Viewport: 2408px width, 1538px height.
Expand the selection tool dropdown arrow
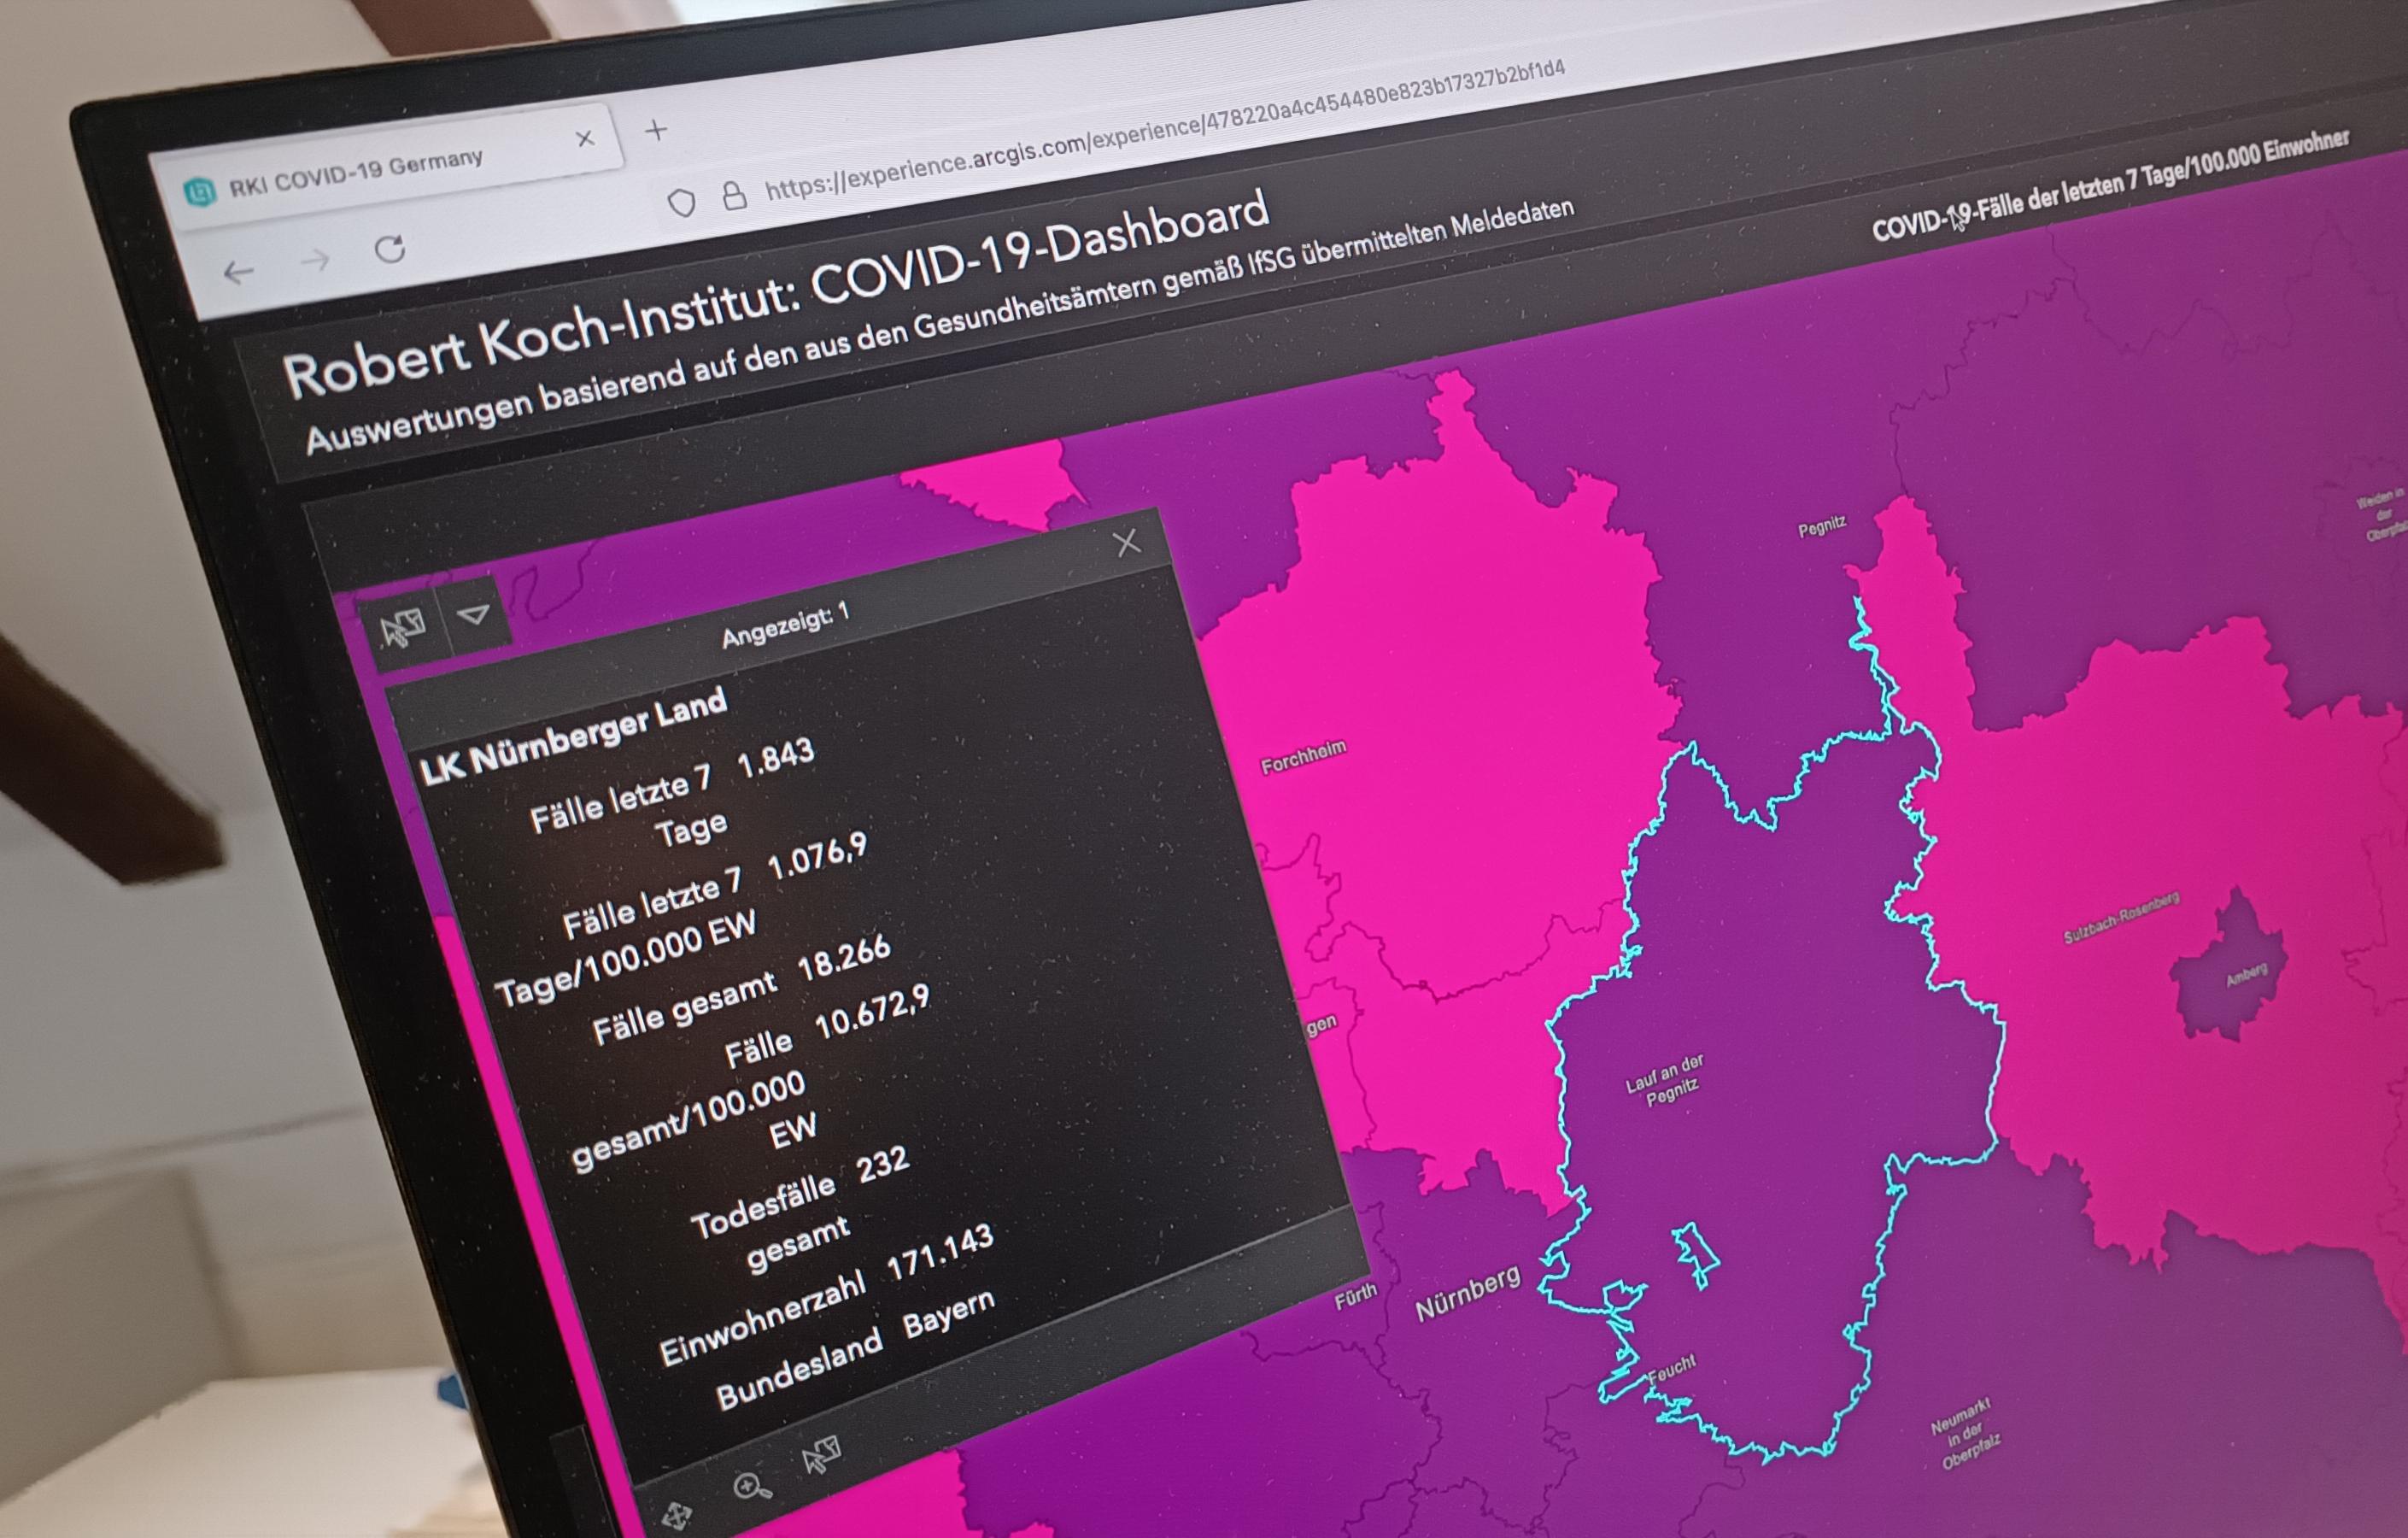473,614
